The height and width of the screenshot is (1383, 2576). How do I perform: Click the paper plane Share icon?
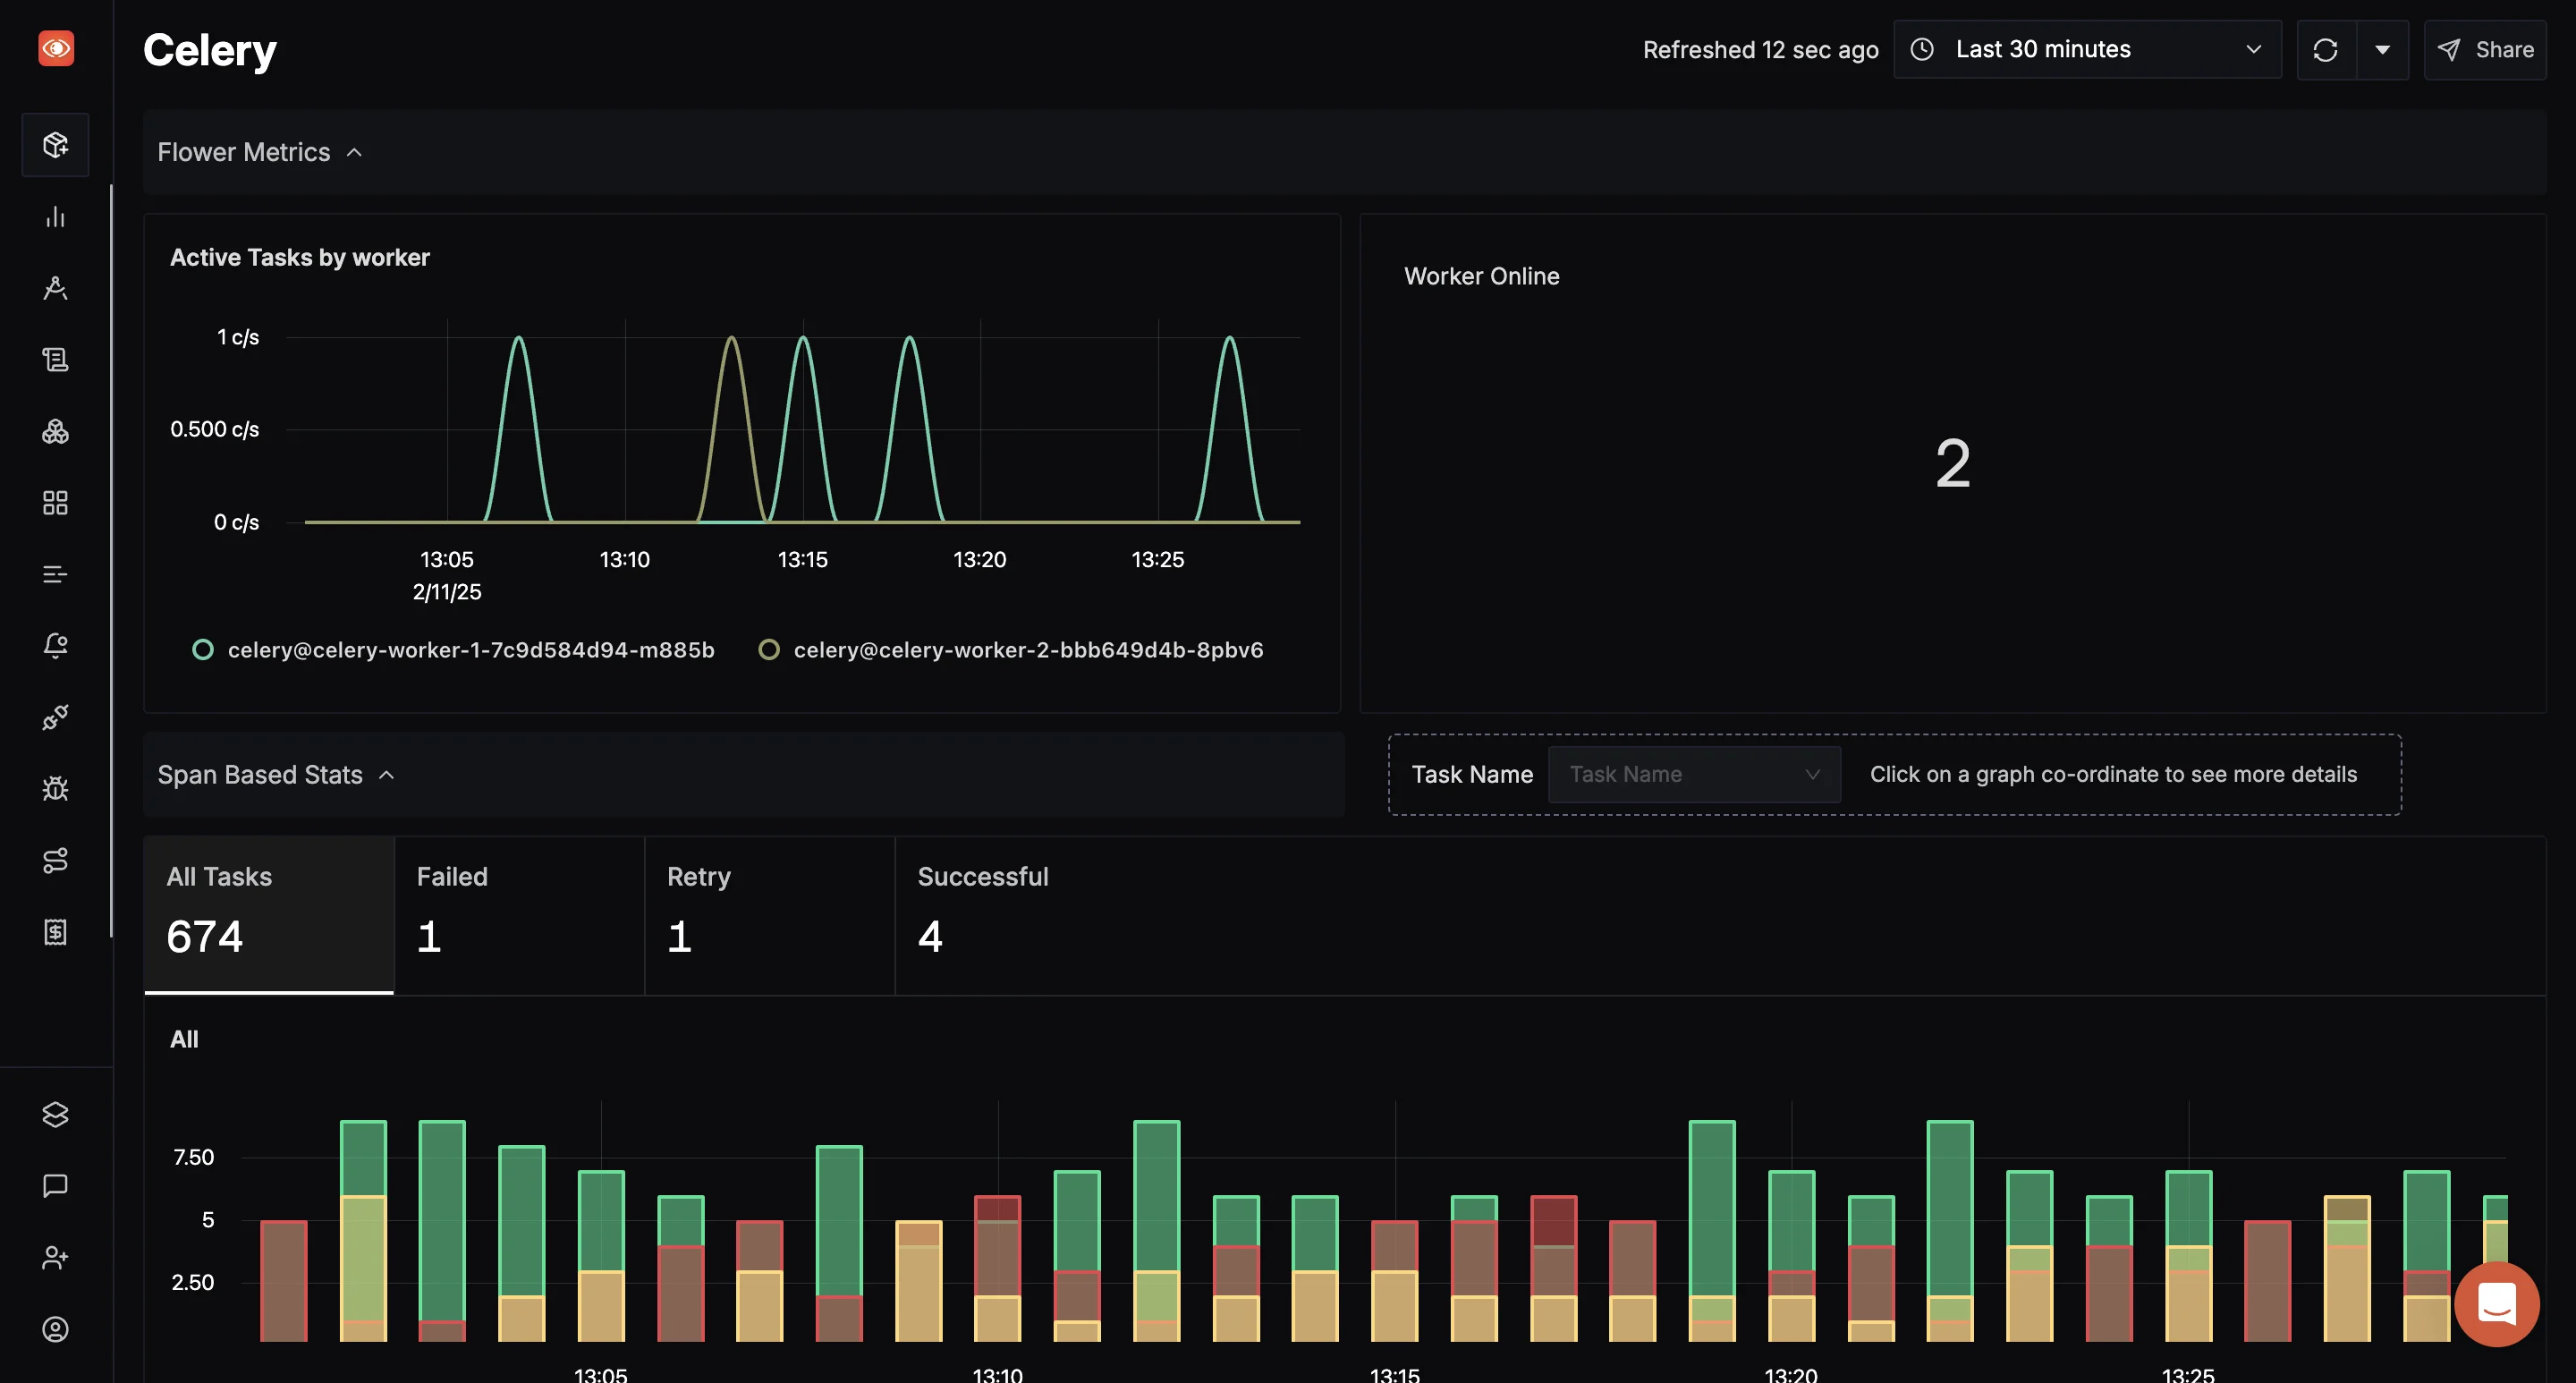tap(2449, 50)
